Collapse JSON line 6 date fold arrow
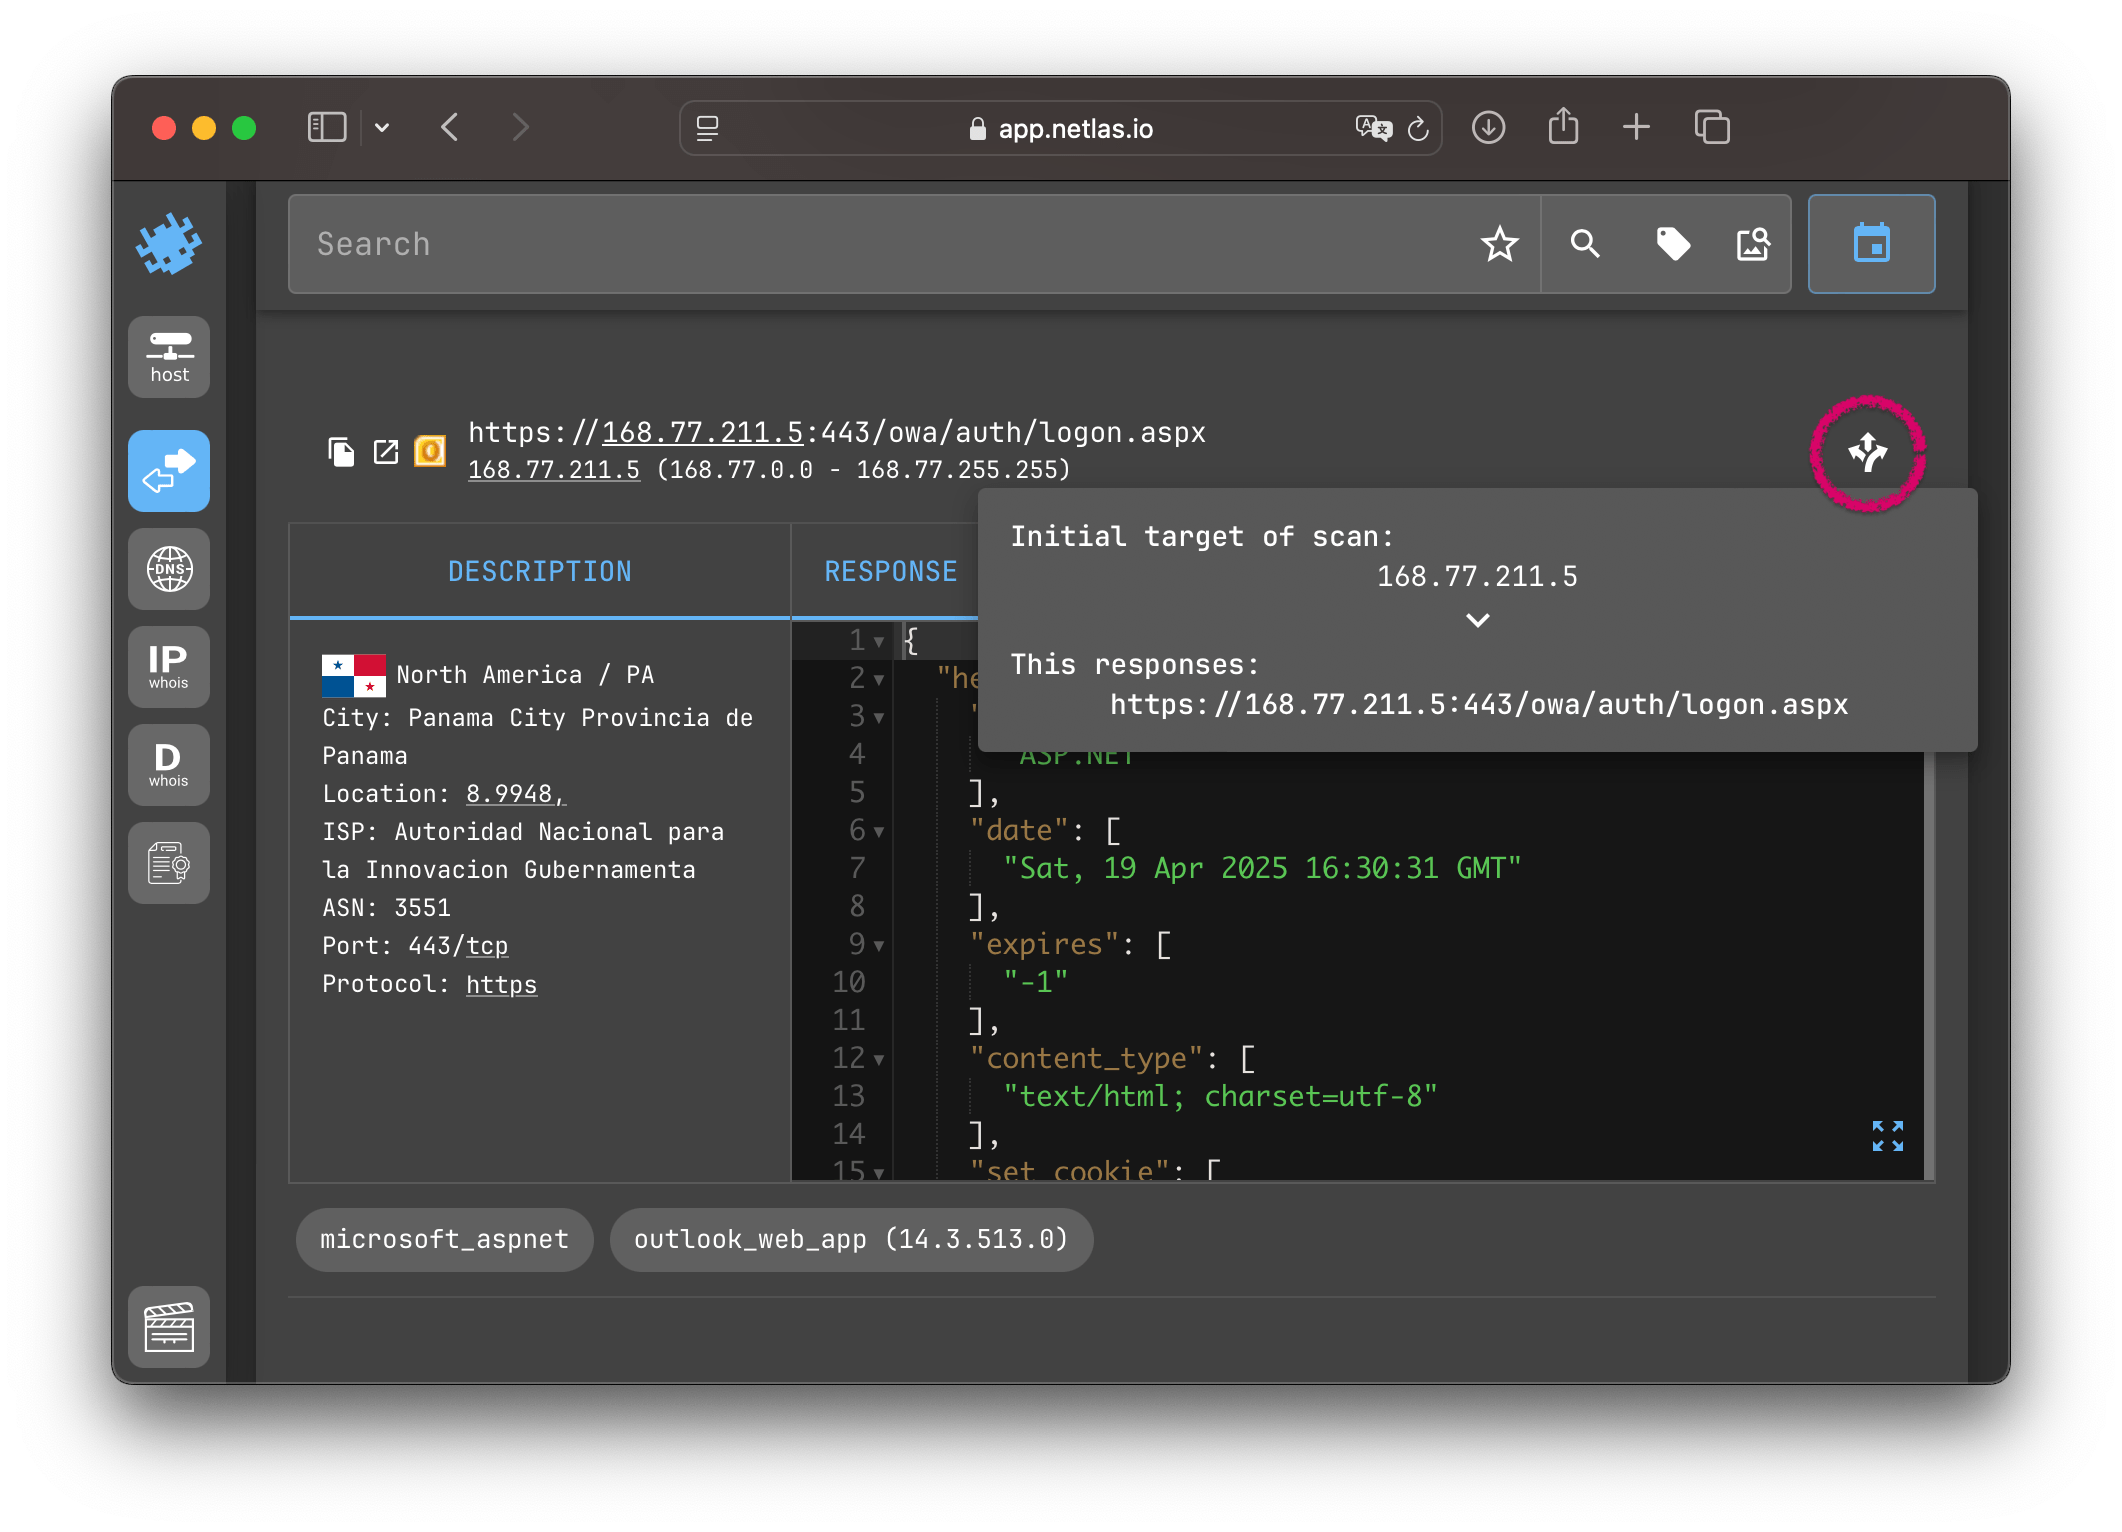Viewport: 2122px width, 1532px height. click(879, 832)
